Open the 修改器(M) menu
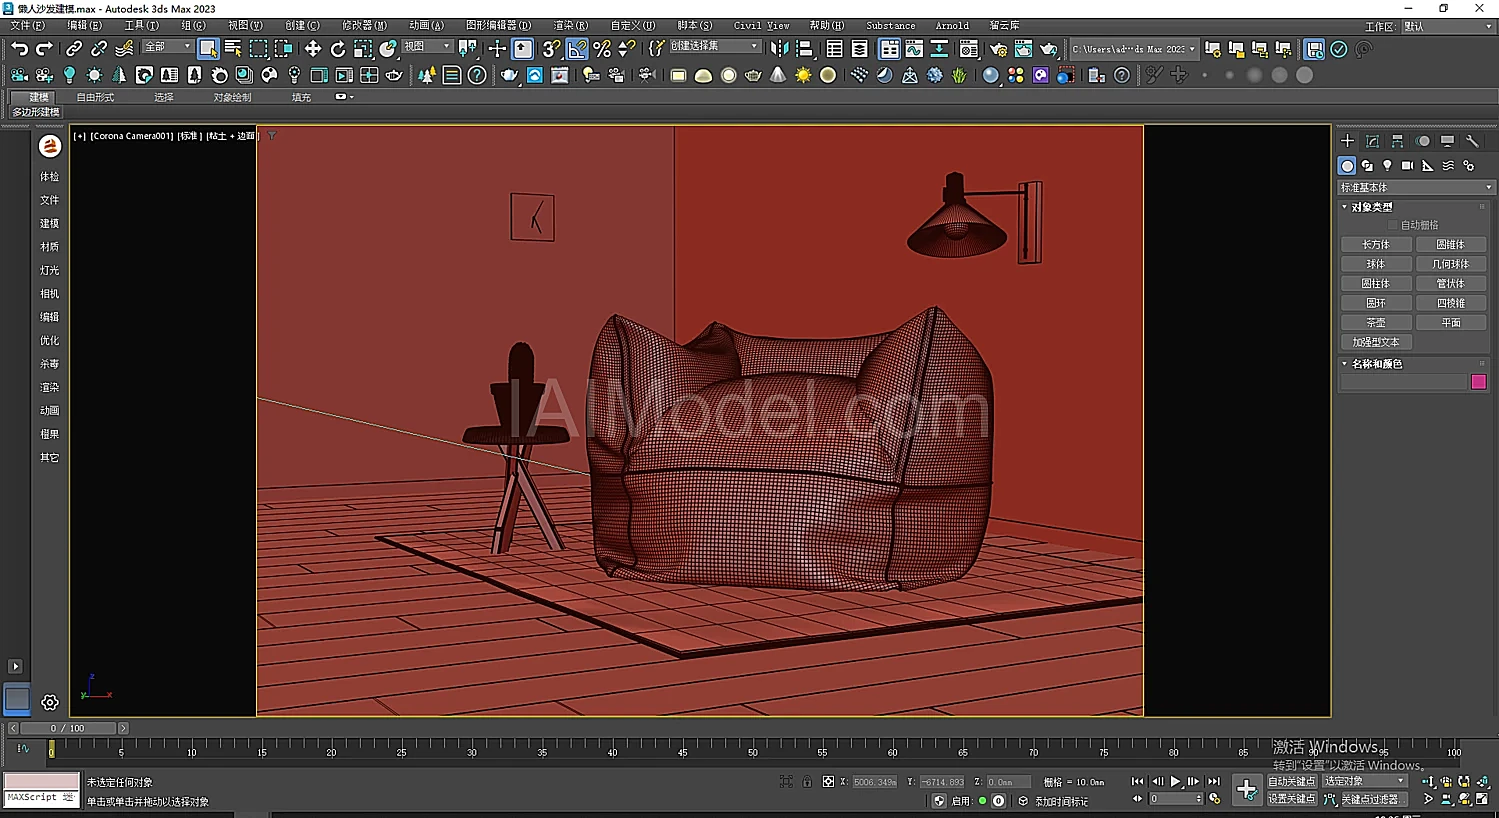The image size is (1499, 818). pos(364,25)
